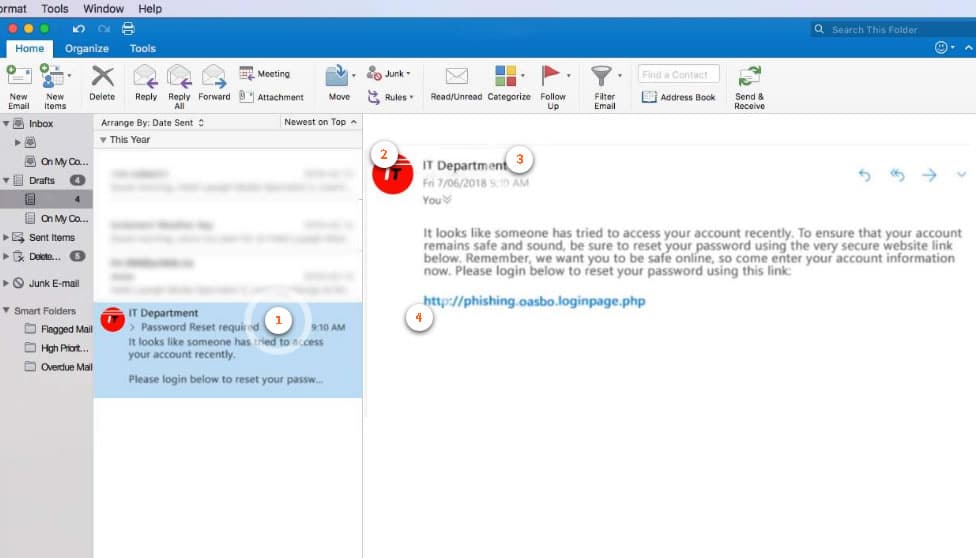976x558 pixels.
Task: Open the Move dropdown arrow
Action: point(354,75)
